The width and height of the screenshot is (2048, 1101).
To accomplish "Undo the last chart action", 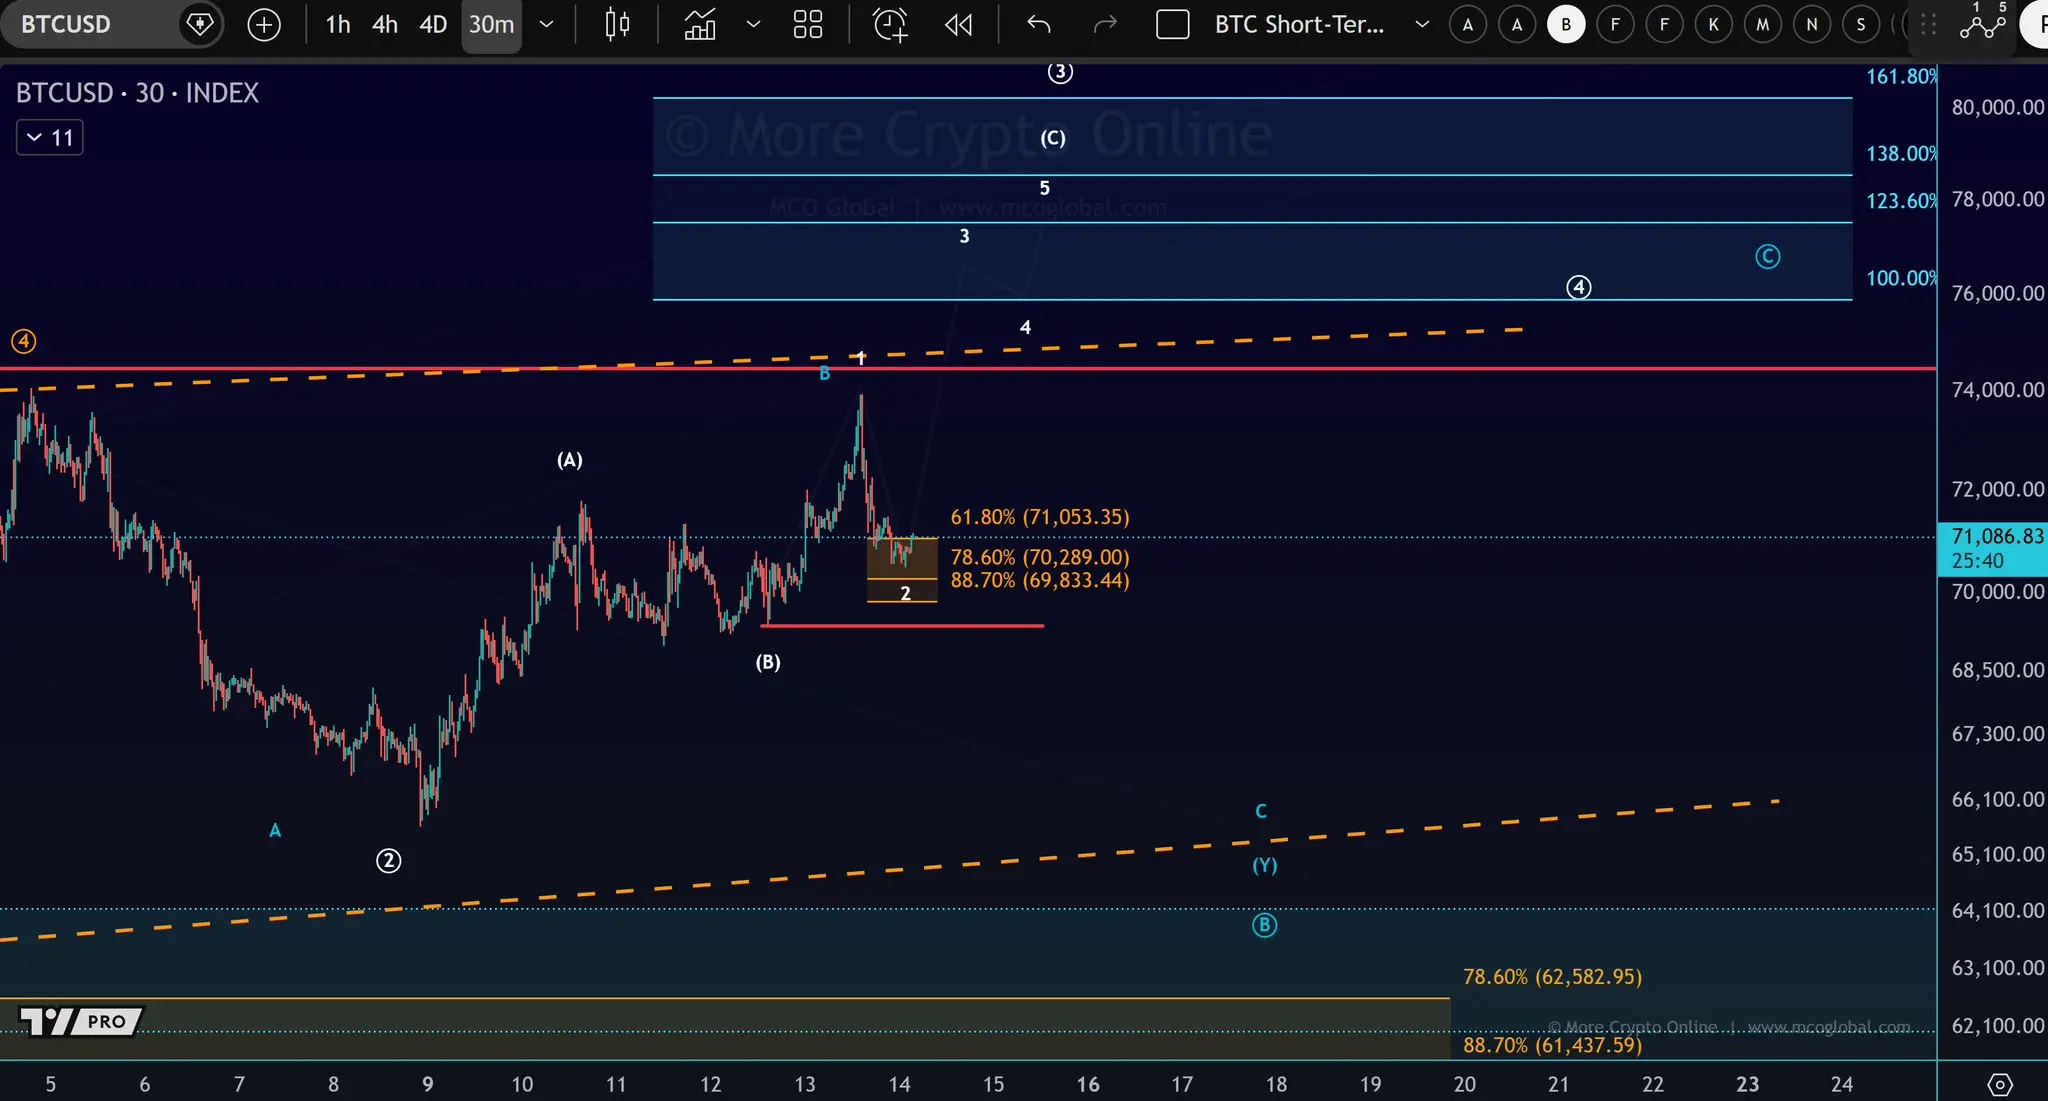I will 1039,25.
